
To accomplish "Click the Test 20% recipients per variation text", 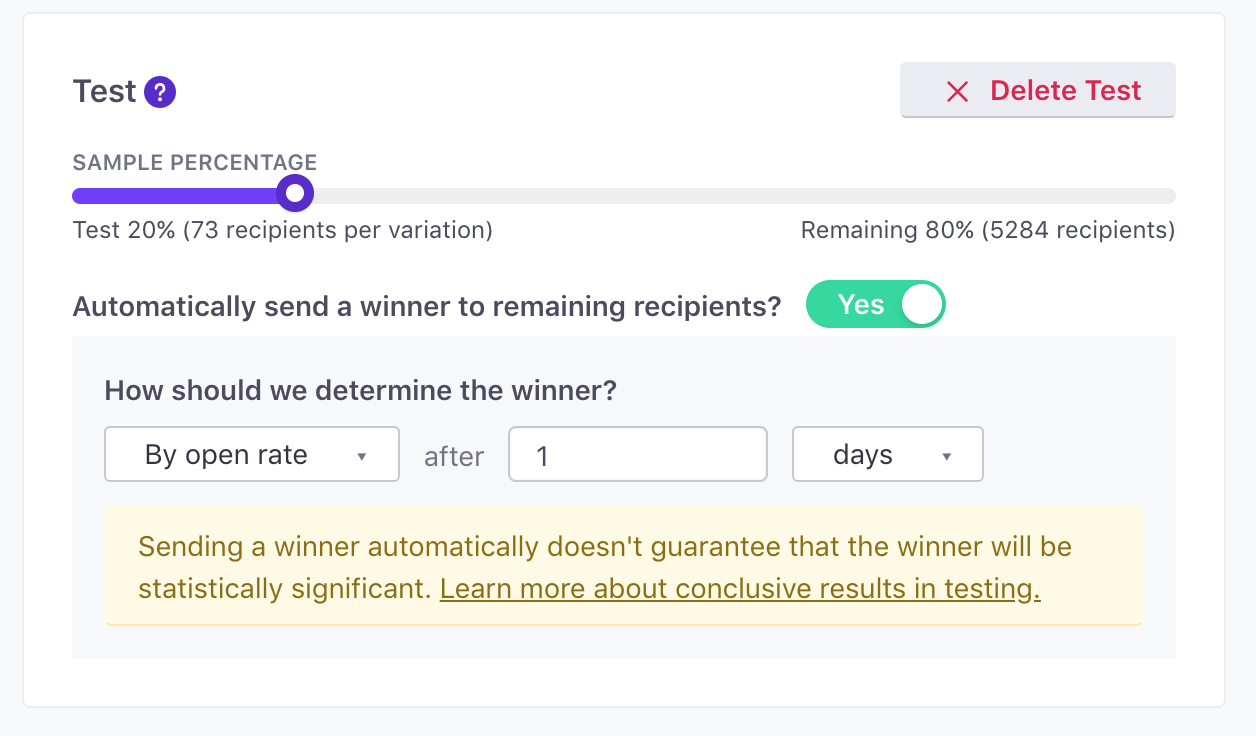I will (x=283, y=231).
